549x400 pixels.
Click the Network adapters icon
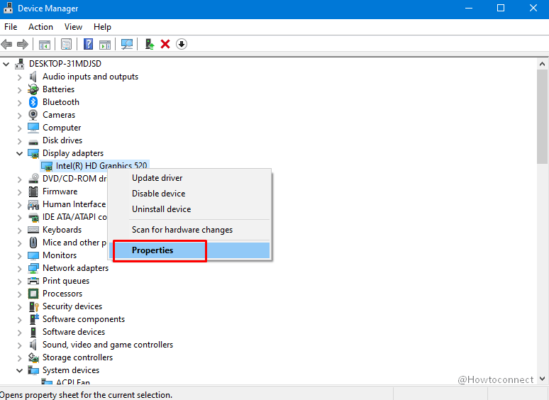click(x=33, y=268)
